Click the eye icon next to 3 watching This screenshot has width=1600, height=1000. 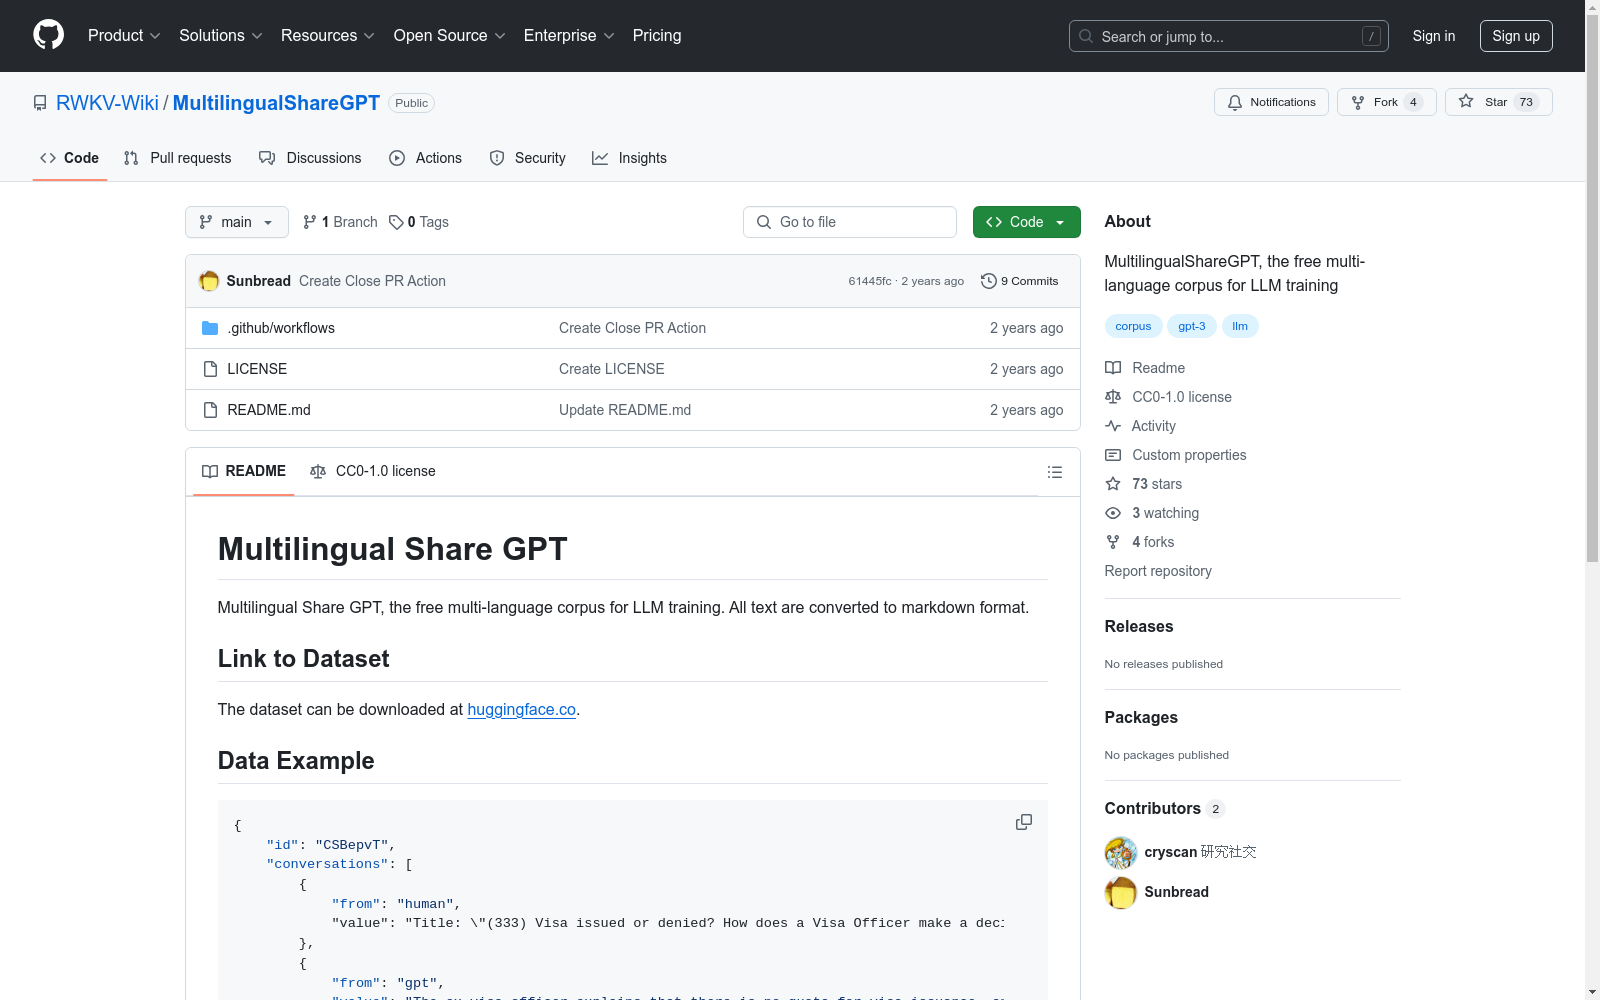point(1113,513)
